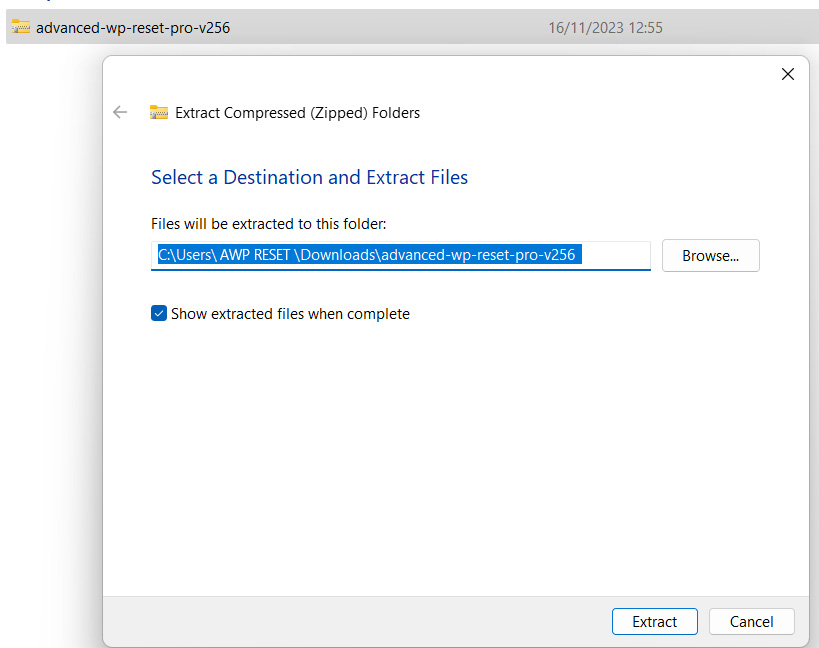Click the 16/11/2023 12:55 modified date
The width and height of the screenshot is (819, 648).
pos(605,27)
